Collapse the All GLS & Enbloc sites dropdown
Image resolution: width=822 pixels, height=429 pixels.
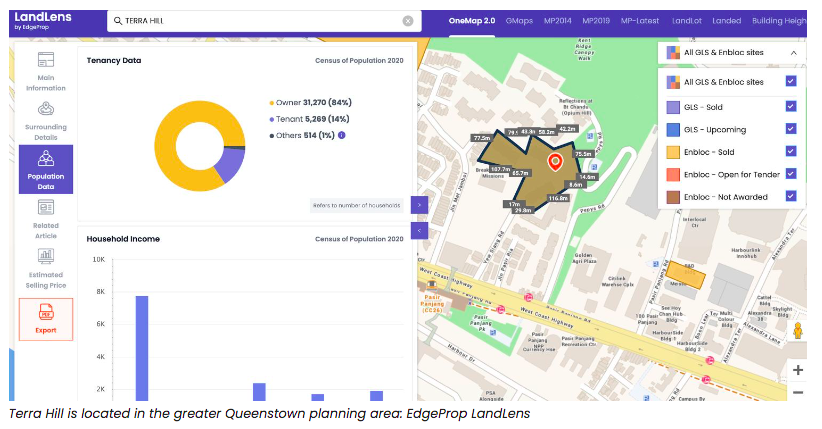click(794, 52)
